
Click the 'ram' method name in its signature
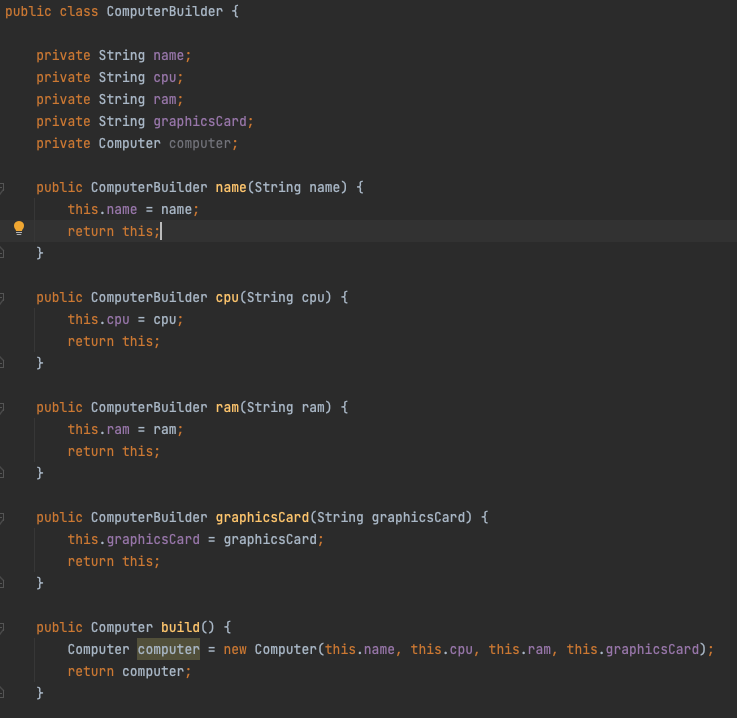227,407
